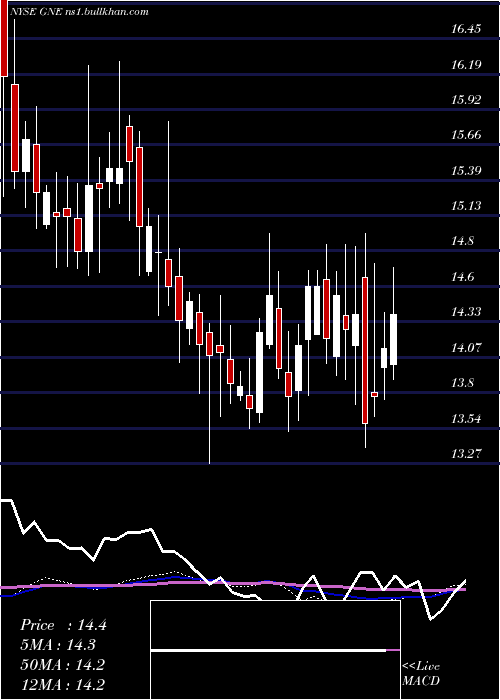Click the <<Live MACD label
The width and height of the screenshot is (500, 700).
point(421,674)
